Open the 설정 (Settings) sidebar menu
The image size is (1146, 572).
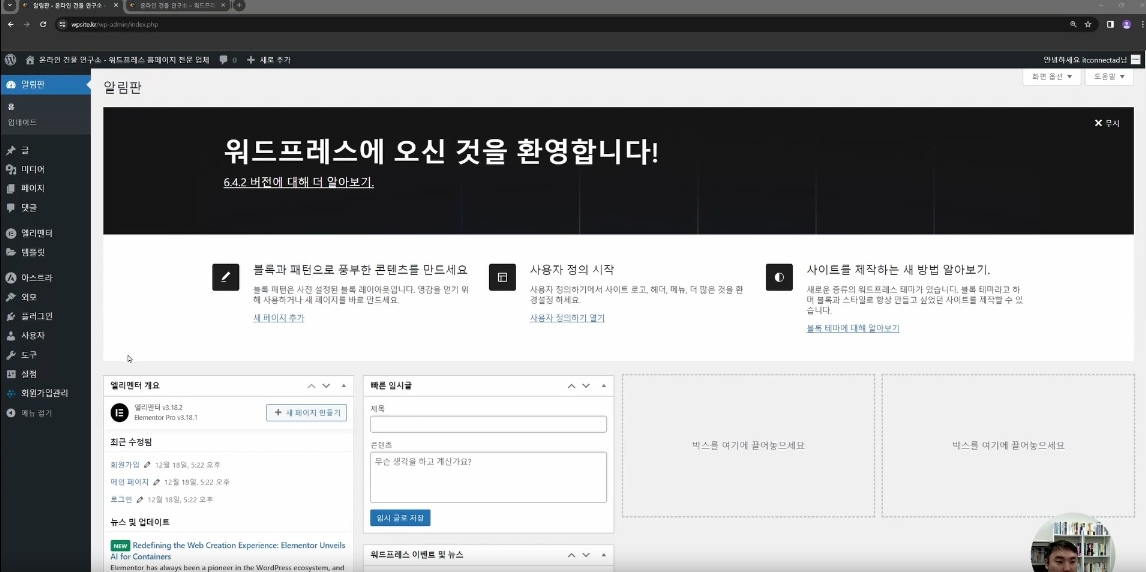click(29, 374)
